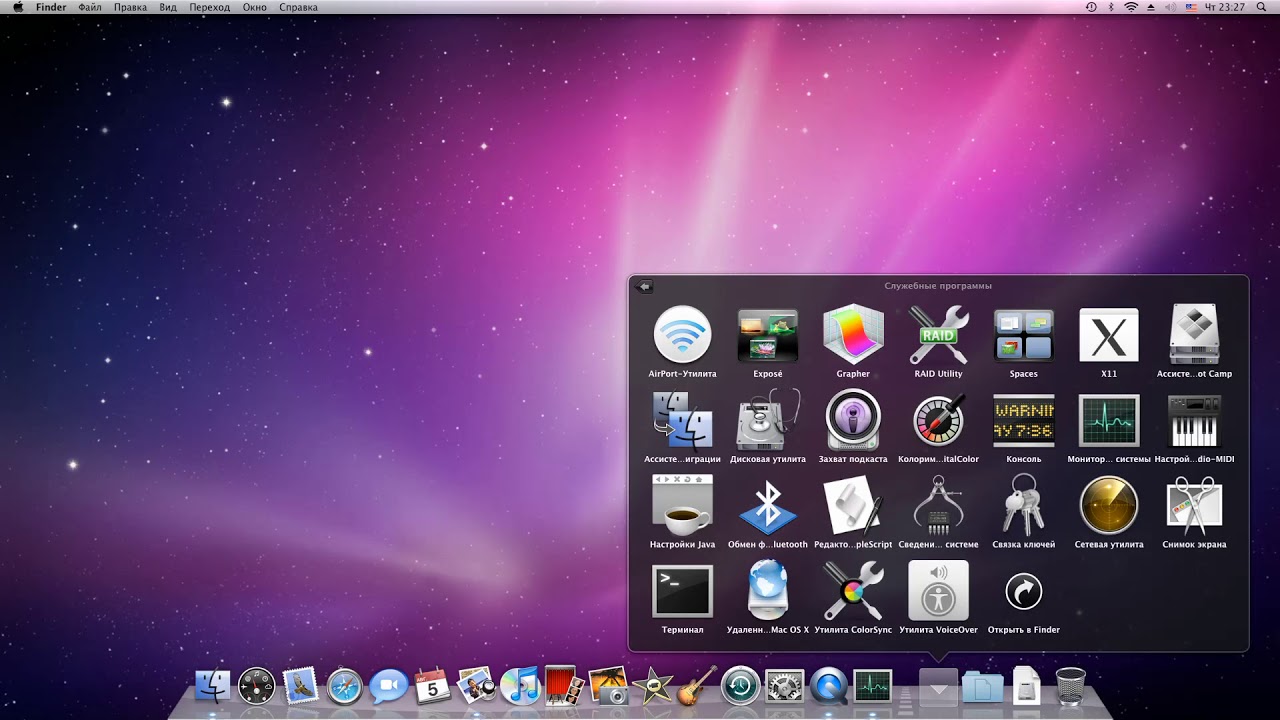Open the Apple menu
Screen dimensions: 1280x720
18,7
